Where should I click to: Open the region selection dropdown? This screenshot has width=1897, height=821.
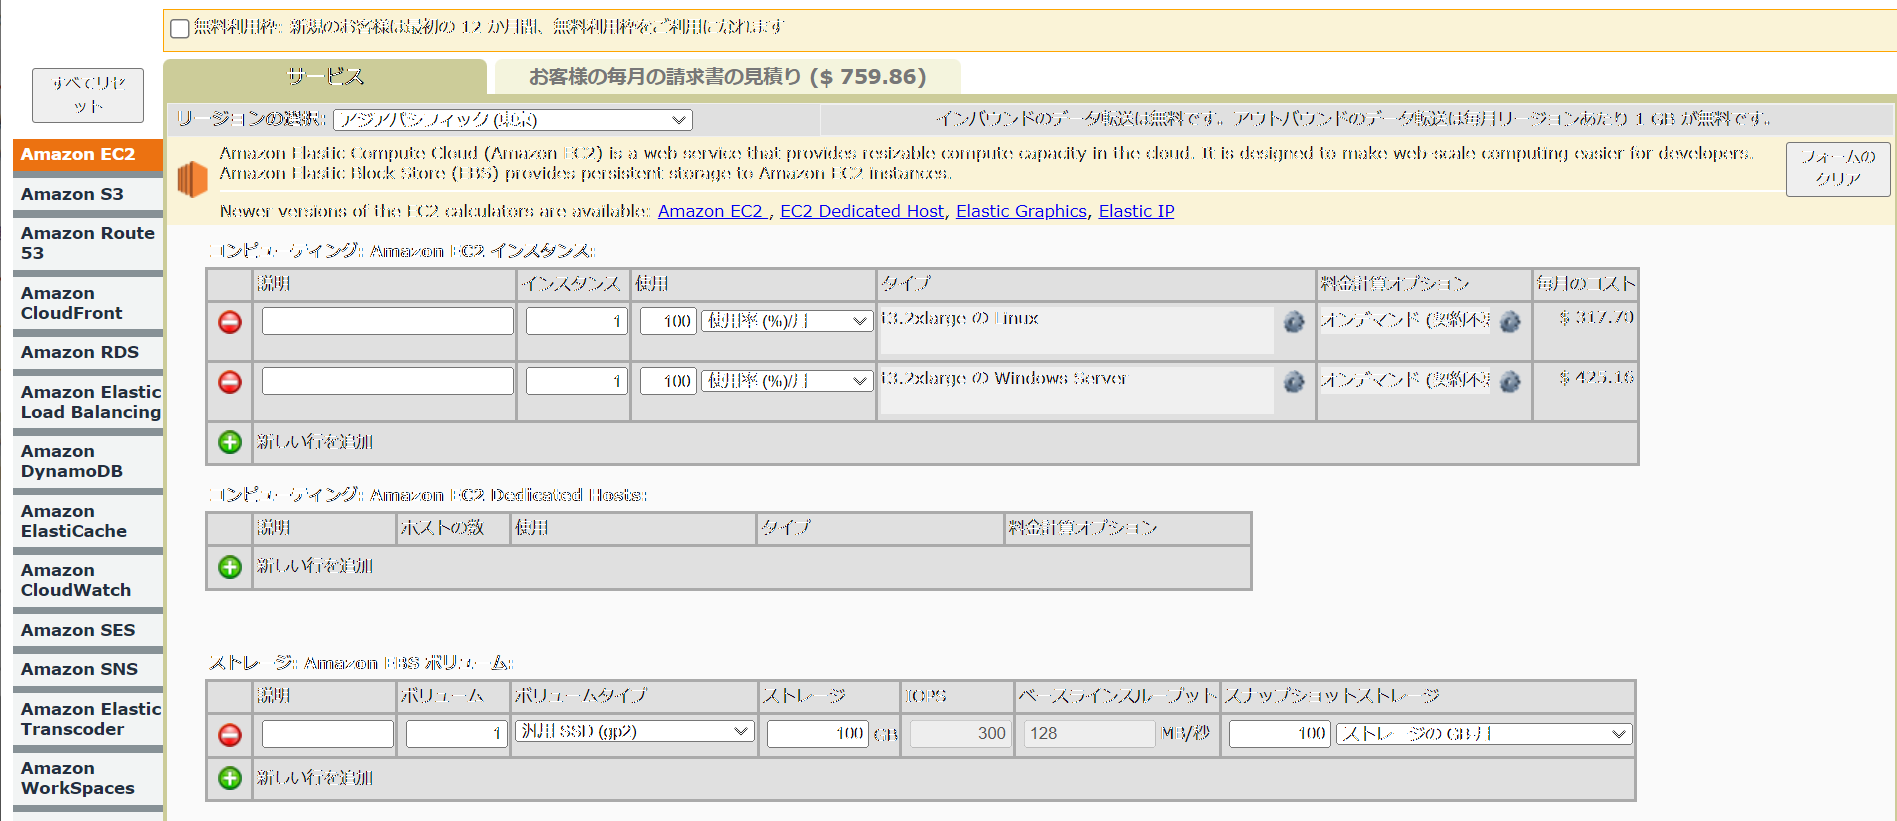512,120
